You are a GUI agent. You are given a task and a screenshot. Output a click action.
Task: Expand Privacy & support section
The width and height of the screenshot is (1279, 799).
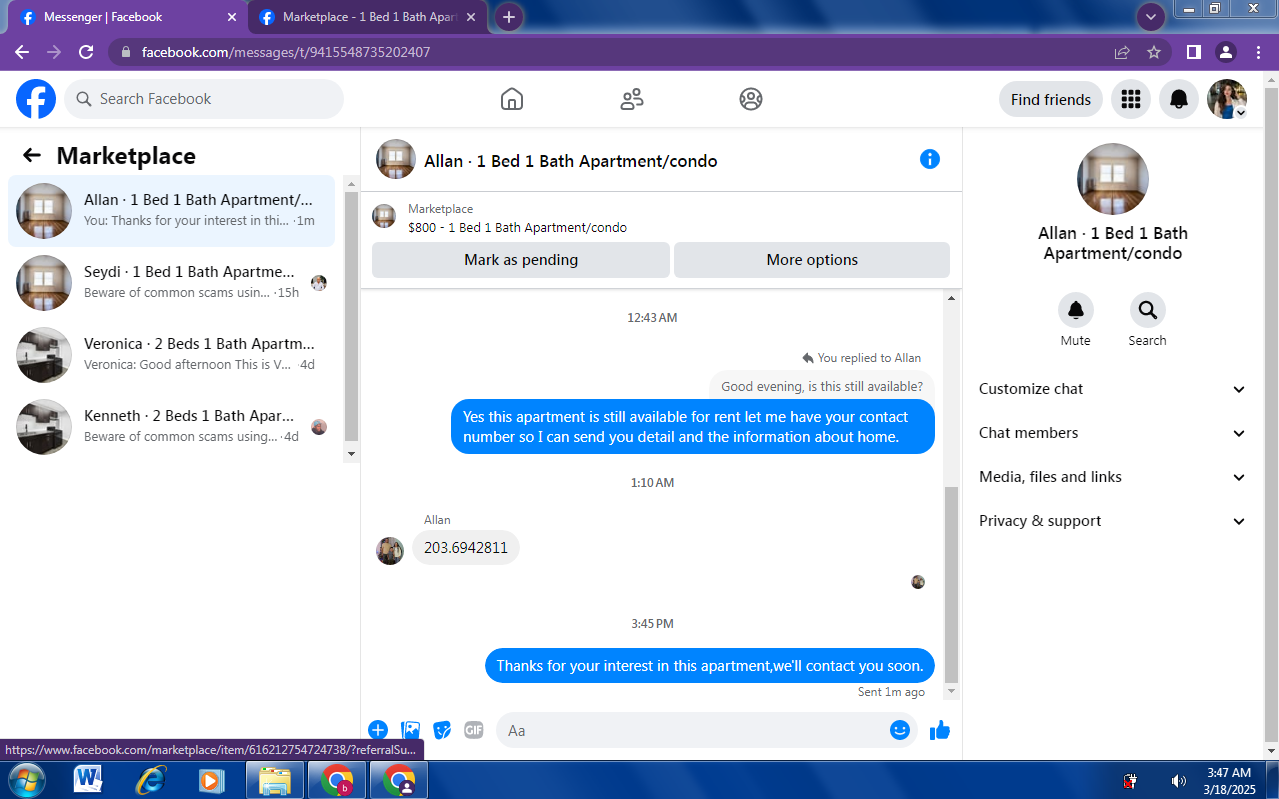coord(1112,521)
